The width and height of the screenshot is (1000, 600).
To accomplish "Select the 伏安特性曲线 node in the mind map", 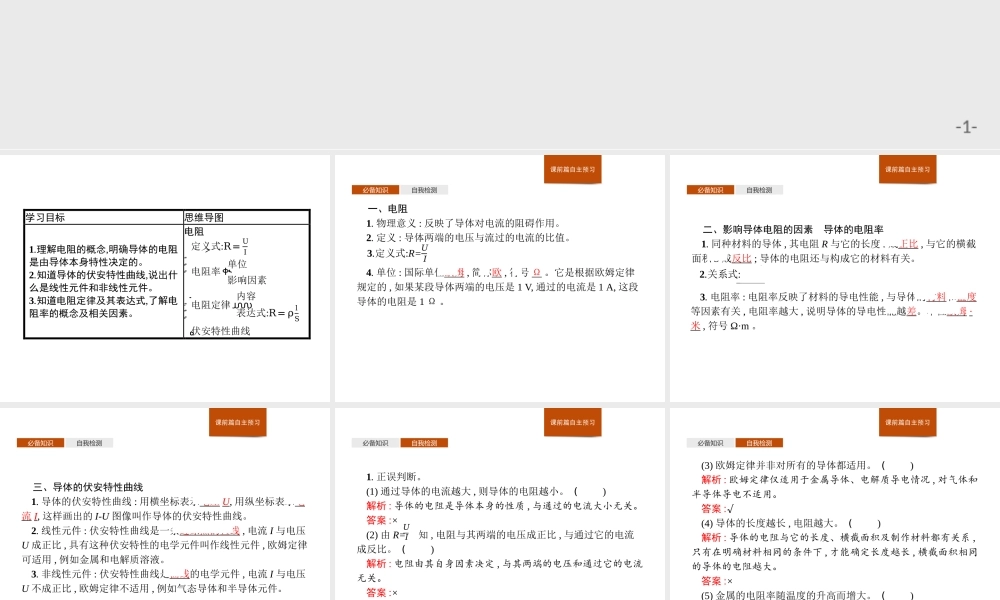I will coord(221,331).
